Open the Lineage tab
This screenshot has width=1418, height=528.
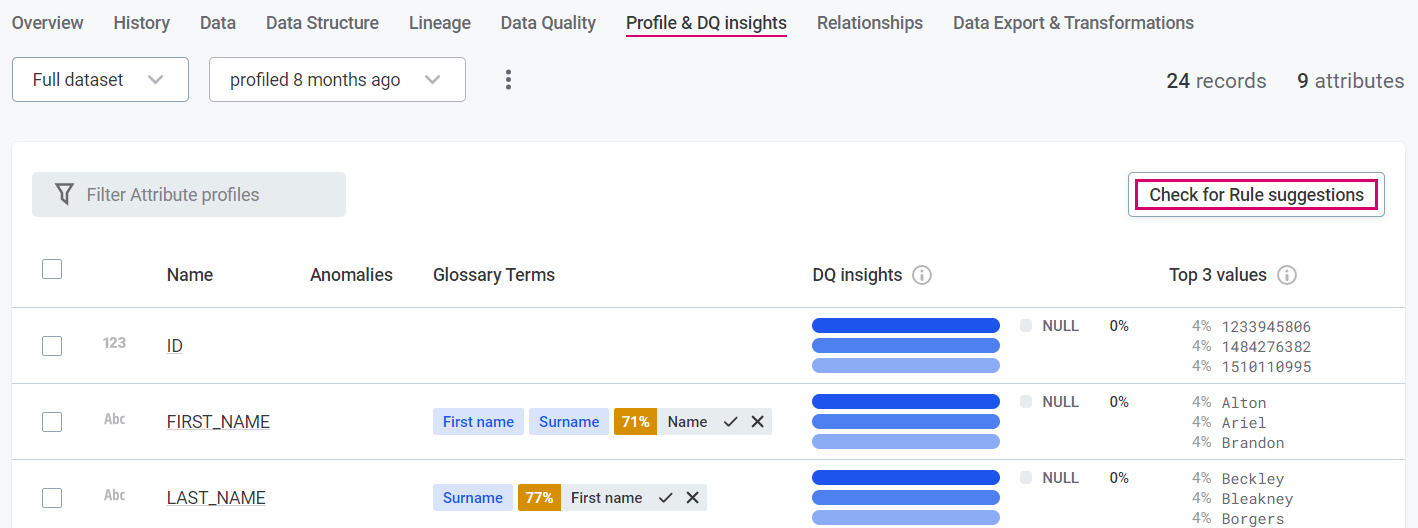tap(439, 22)
